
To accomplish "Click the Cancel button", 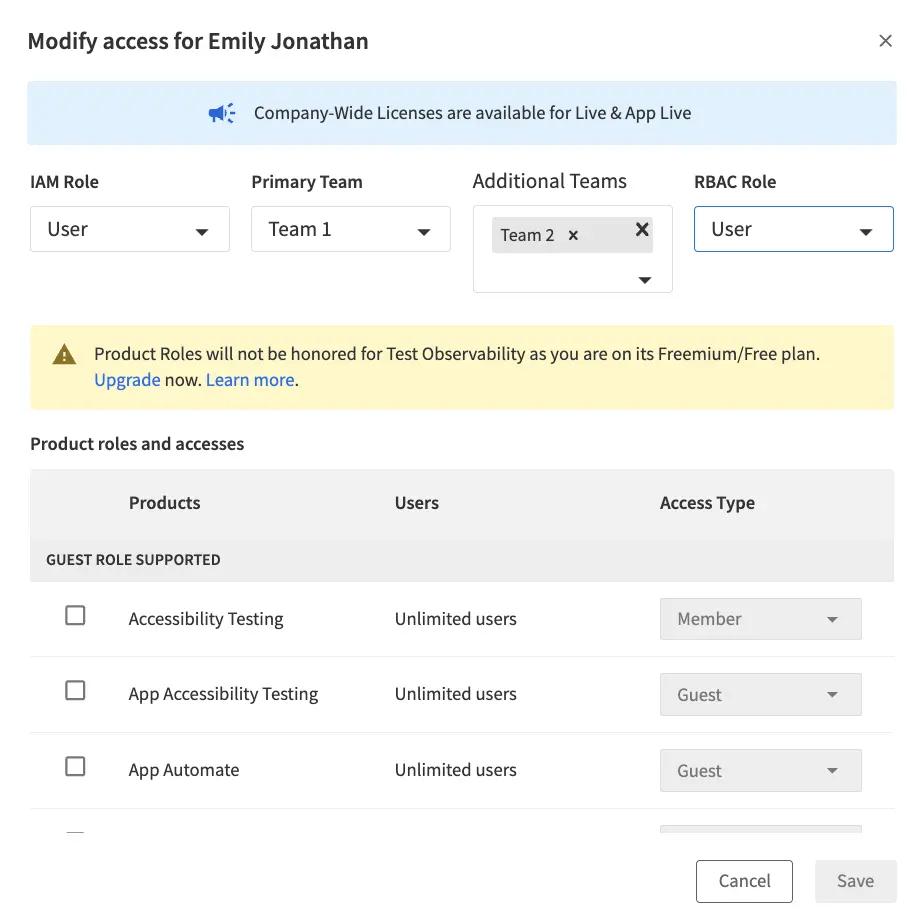I will coord(744,881).
